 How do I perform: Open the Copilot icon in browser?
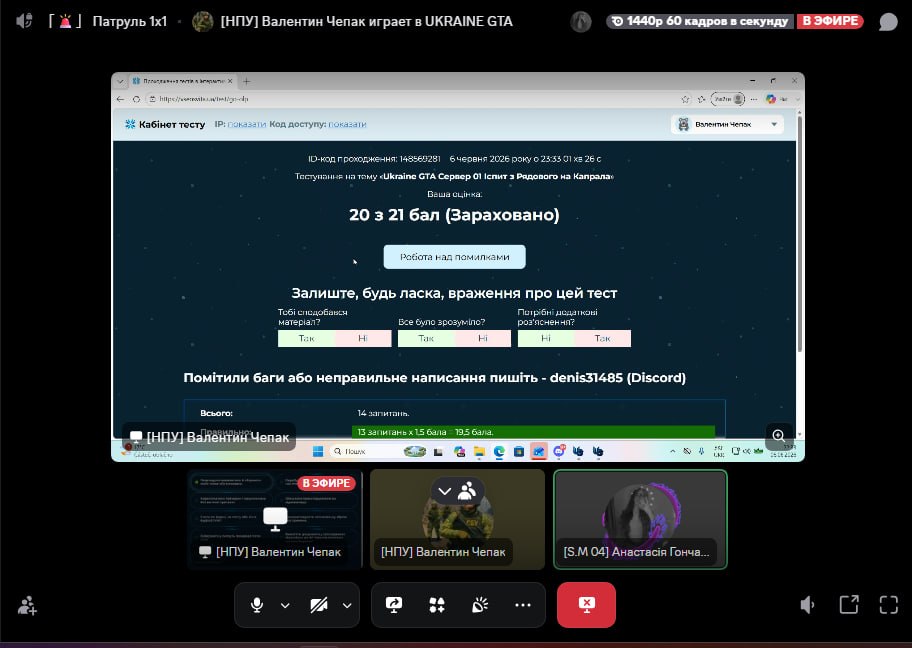coord(771,99)
